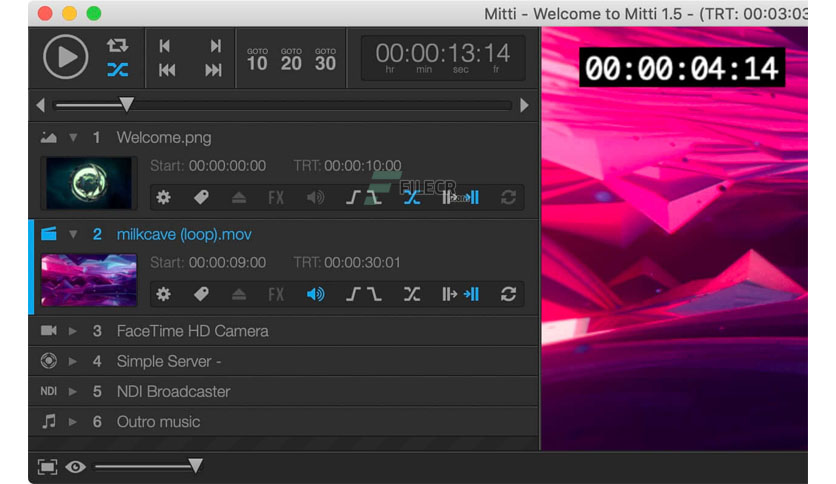Toggle play-on-start icon for milkcave (loop).mov
This screenshot has height=484, width=836.
click(449, 294)
